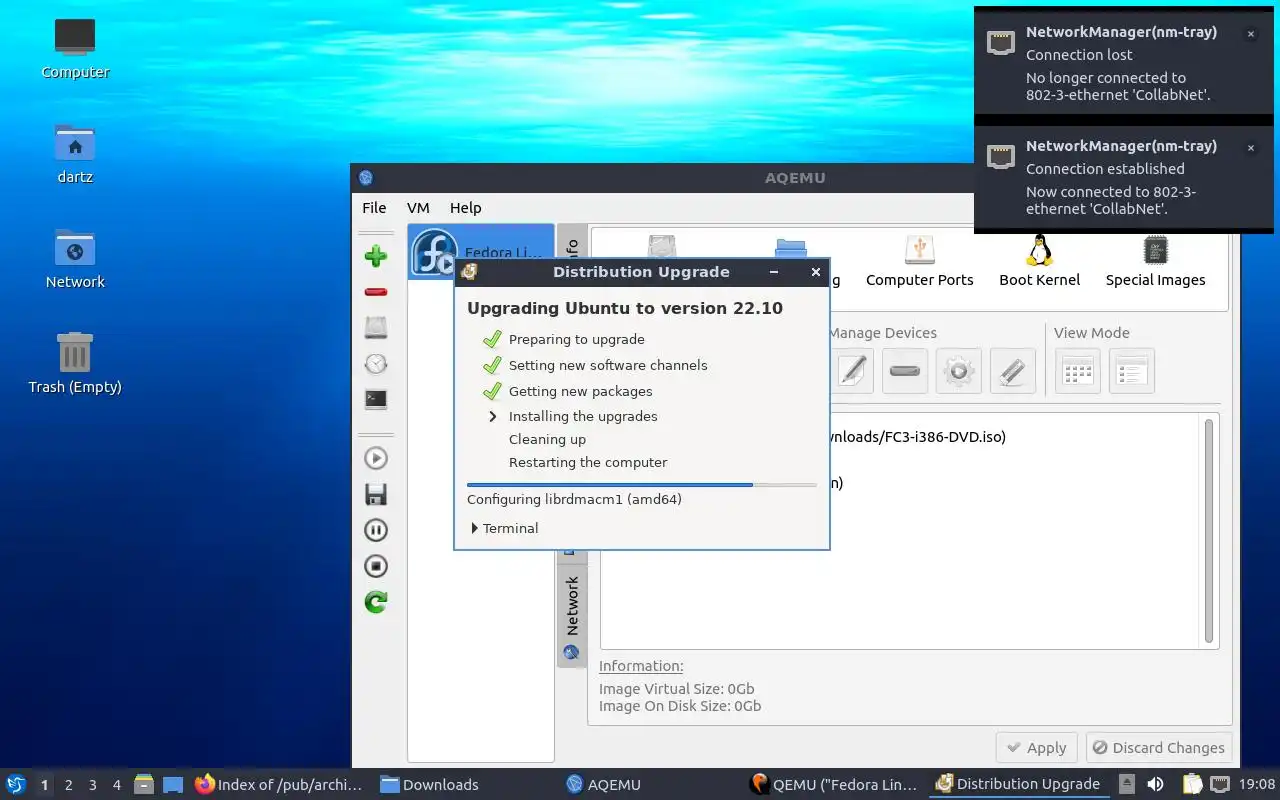Reset the VM with the green refresh icon
Screen dimensions: 1280x800
pyautogui.click(x=376, y=602)
